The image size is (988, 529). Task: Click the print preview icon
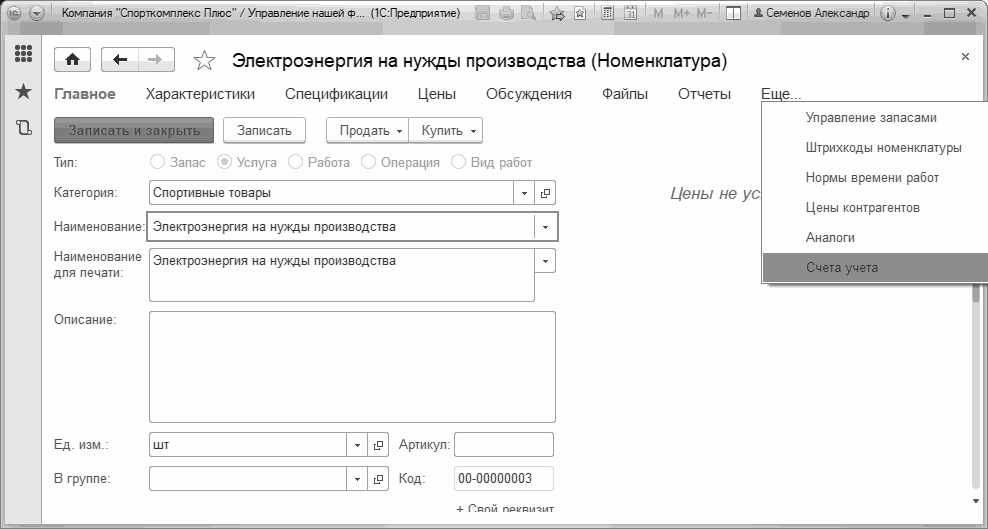[529, 13]
